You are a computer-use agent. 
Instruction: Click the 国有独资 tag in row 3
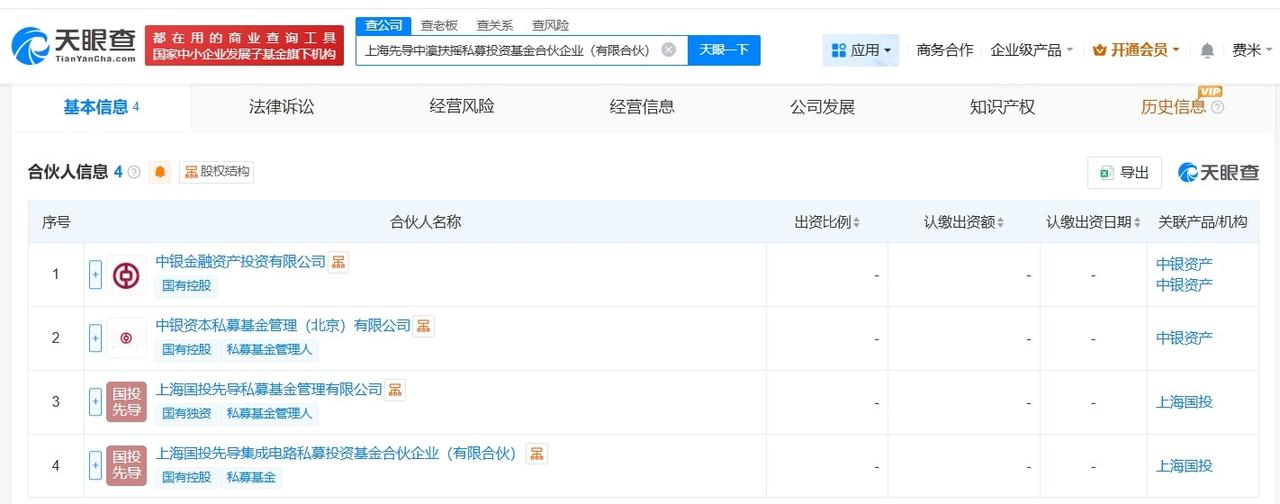pos(187,414)
